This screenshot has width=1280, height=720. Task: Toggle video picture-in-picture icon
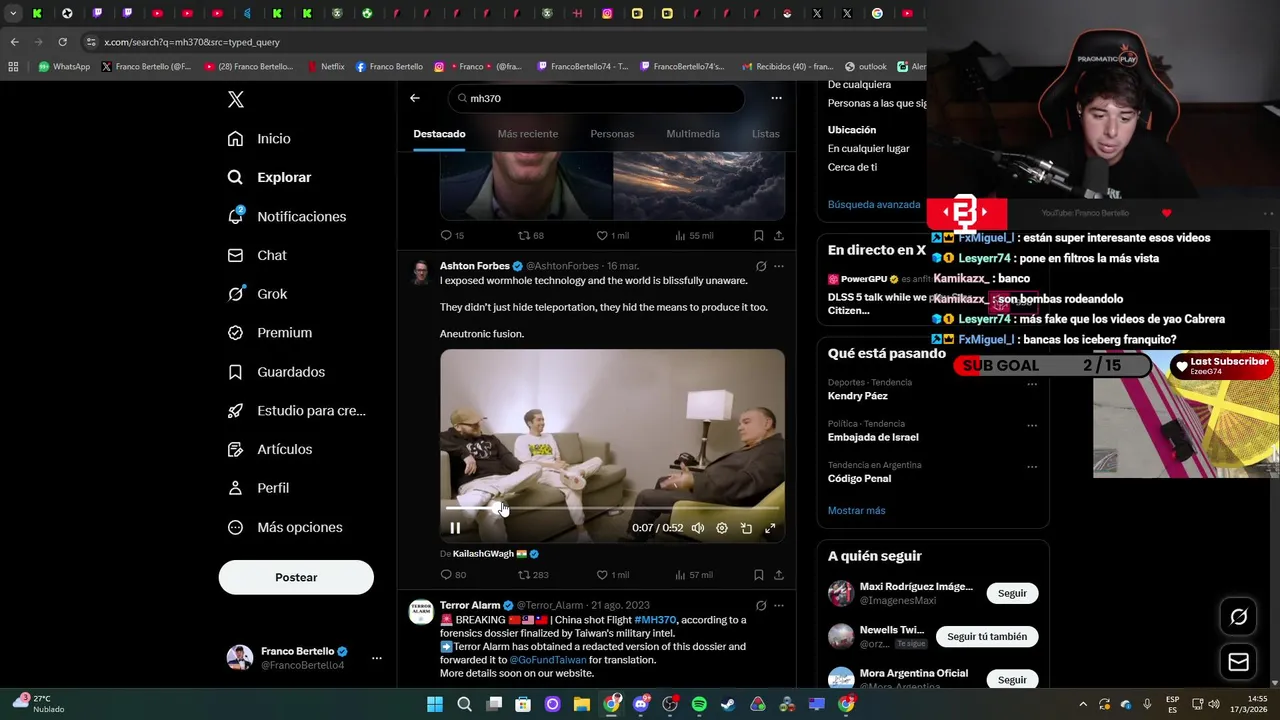tap(746, 528)
